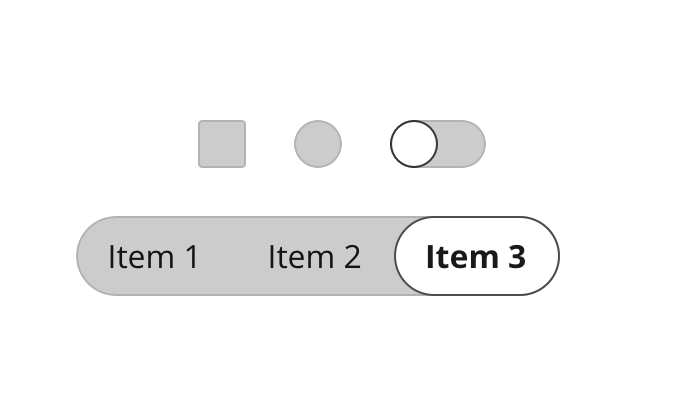Screen dimensions: 684x400
Task: Mark the unchecked gray checkbox
Action: tap(222, 144)
